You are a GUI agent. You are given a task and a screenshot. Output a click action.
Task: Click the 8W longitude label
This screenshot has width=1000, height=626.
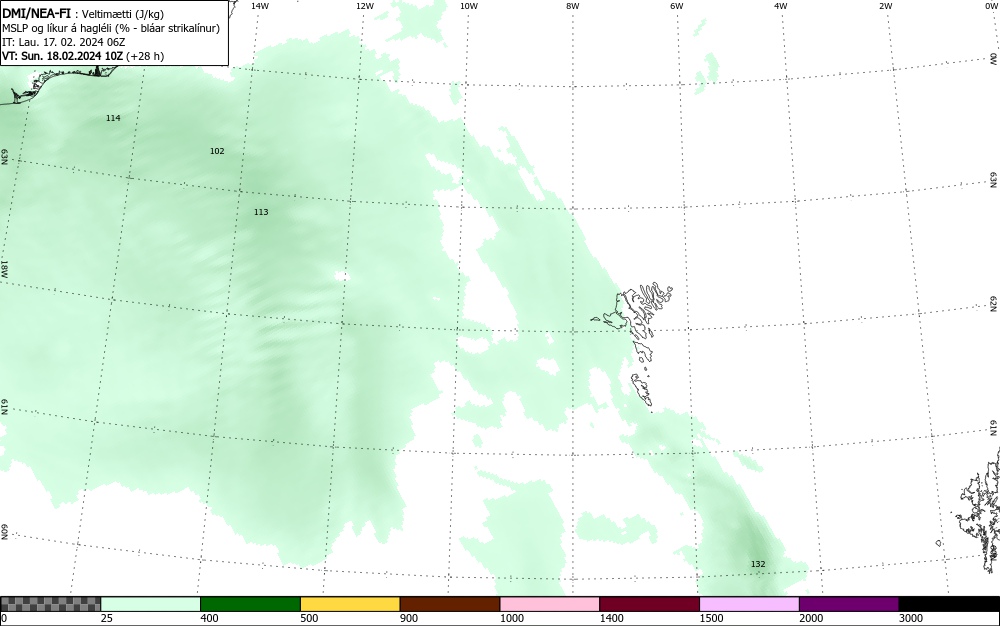point(573,6)
